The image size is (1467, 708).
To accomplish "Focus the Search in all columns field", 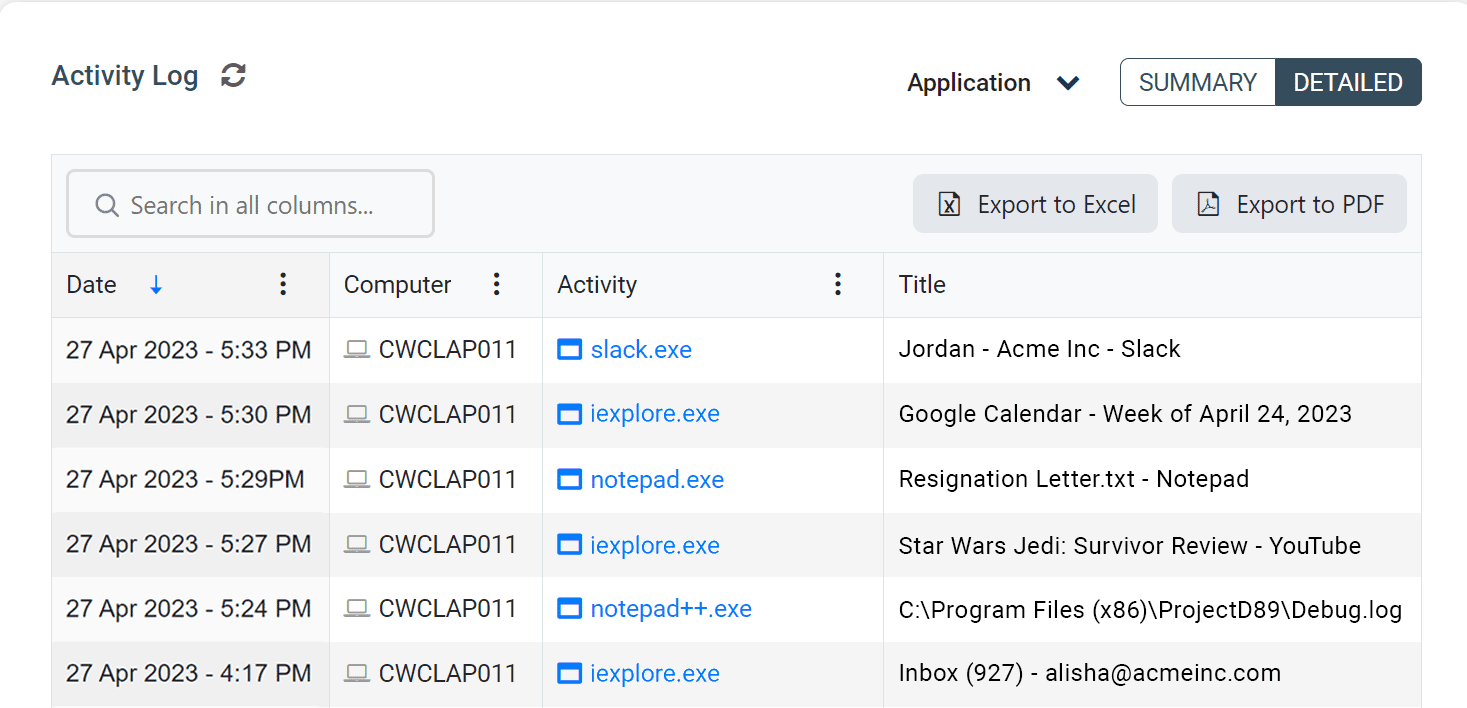I will pyautogui.click(x=251, y=205).
